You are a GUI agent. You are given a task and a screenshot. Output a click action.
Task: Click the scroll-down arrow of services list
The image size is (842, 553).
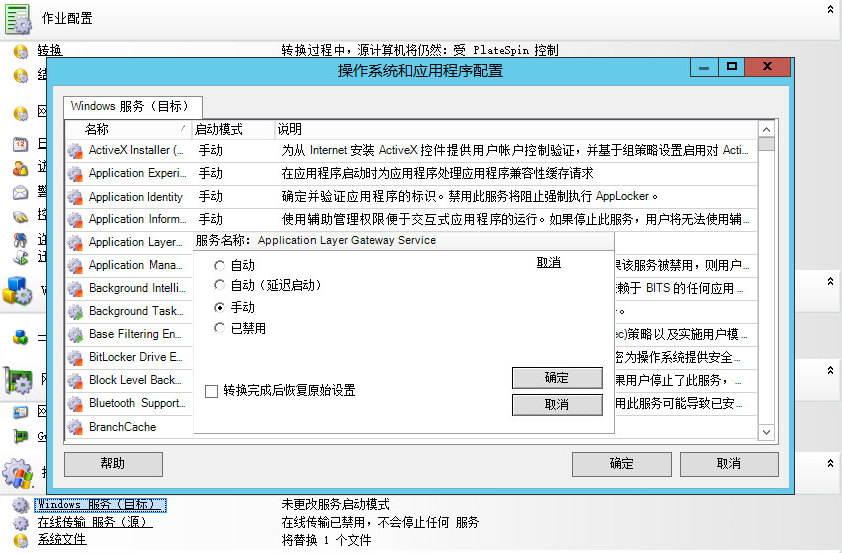pyautogui.click(x=766, y=432)
